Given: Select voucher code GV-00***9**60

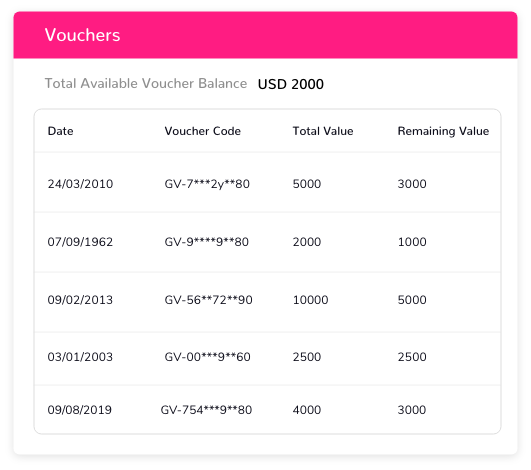Looking at the screenshot, I should pyautogui.click(x=207, y=357).
